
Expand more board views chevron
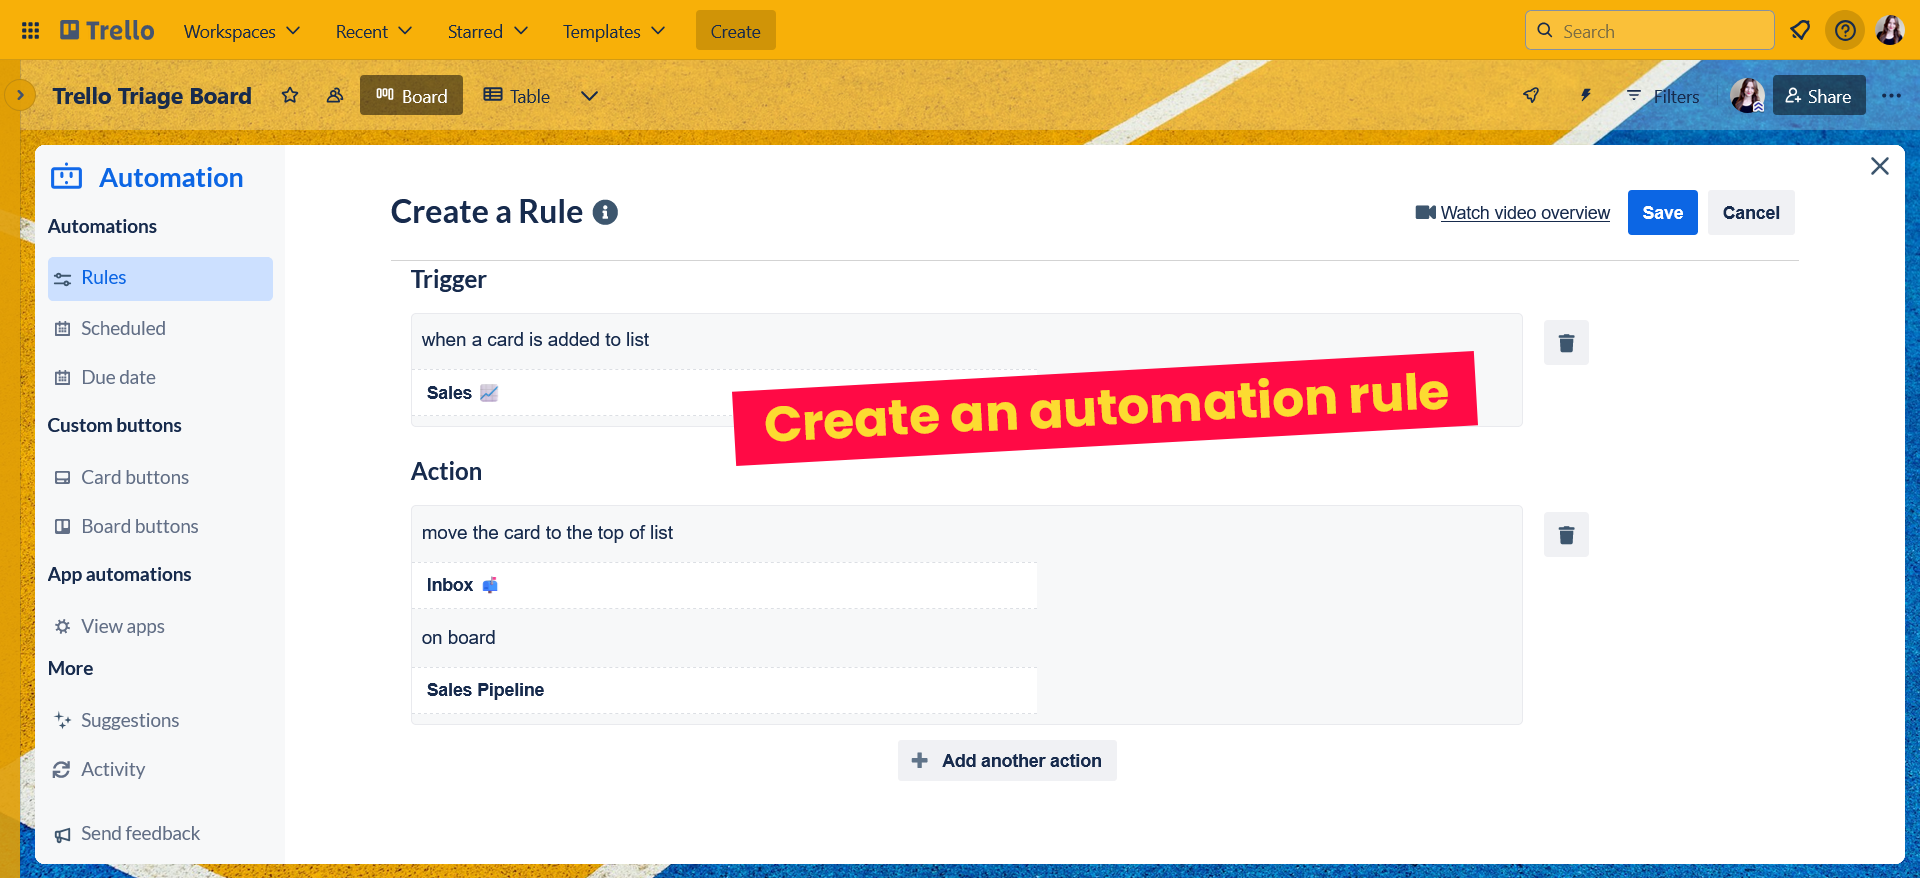589,96
